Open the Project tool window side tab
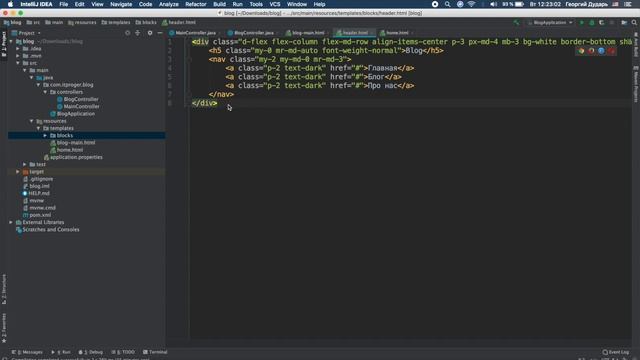The height and width of the screenshot is (360, 640). [x=4, y=44]
